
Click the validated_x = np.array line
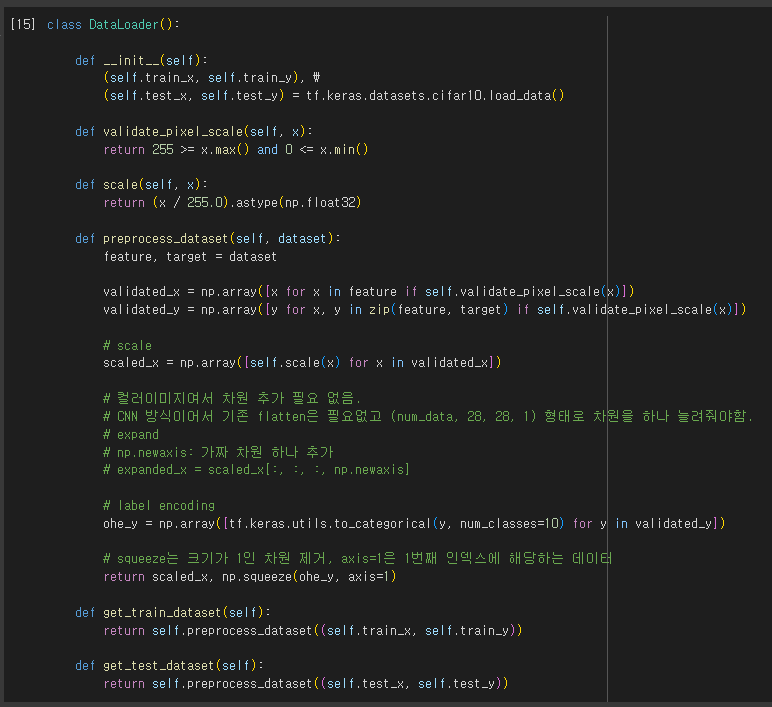point(369,291)
